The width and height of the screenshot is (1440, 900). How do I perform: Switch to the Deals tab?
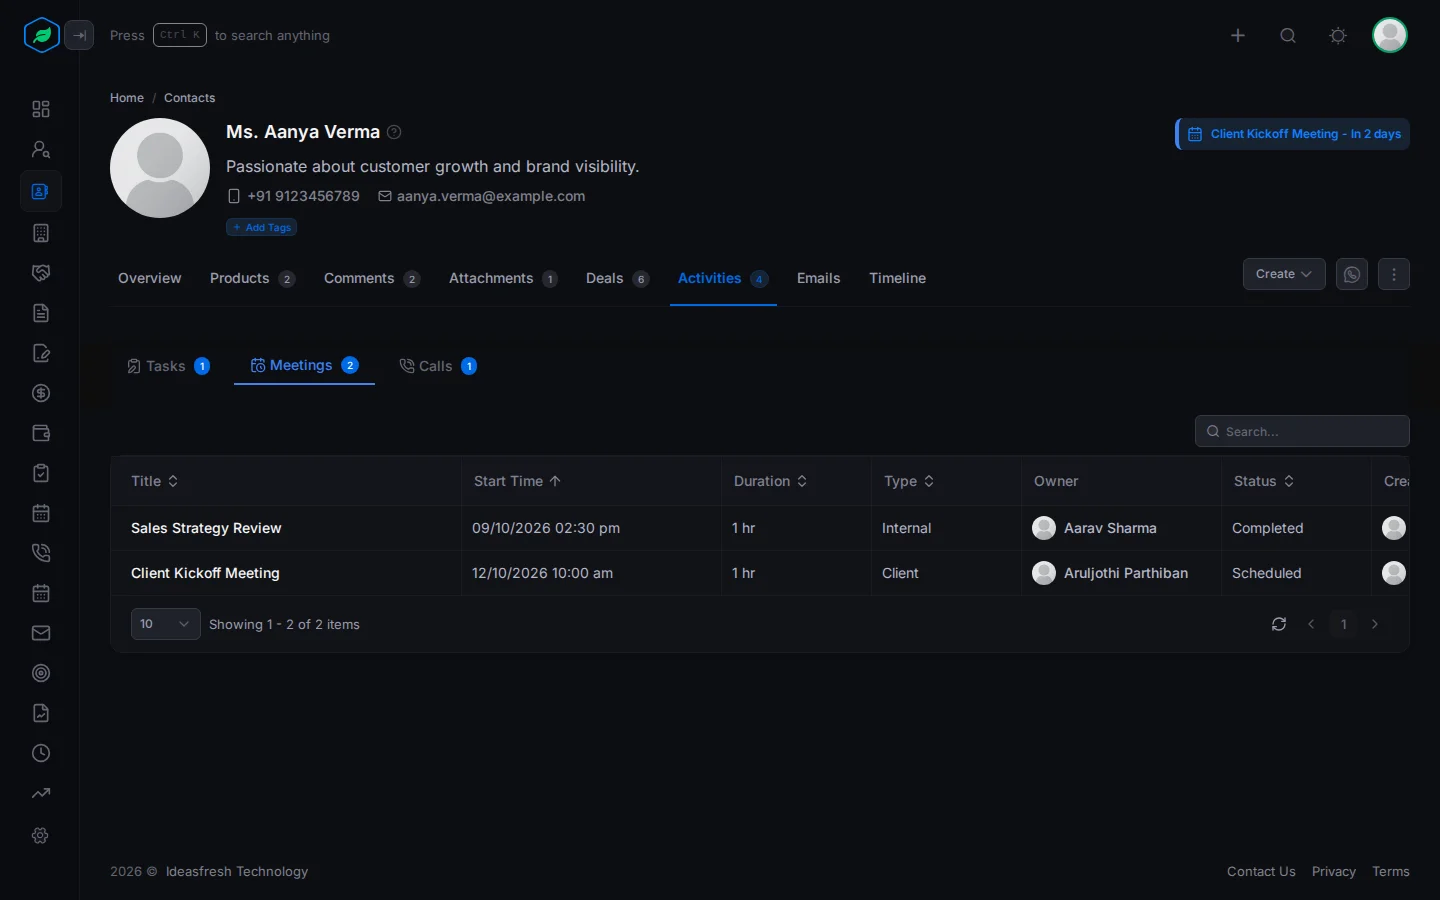pos(617,278)
